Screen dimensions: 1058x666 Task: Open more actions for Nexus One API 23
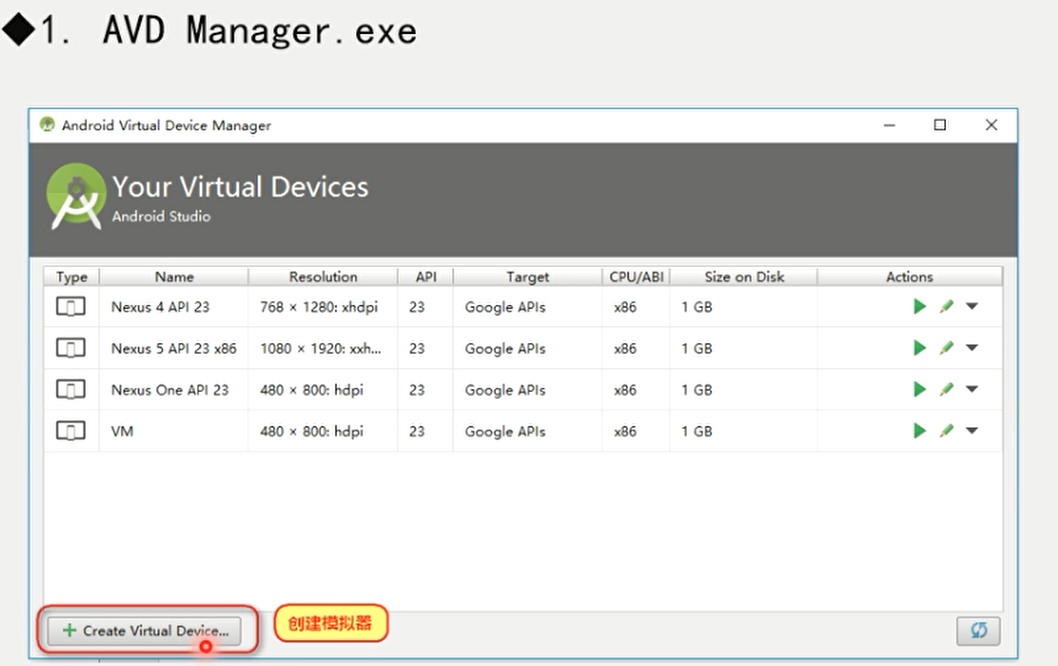(x=972, y=389)
